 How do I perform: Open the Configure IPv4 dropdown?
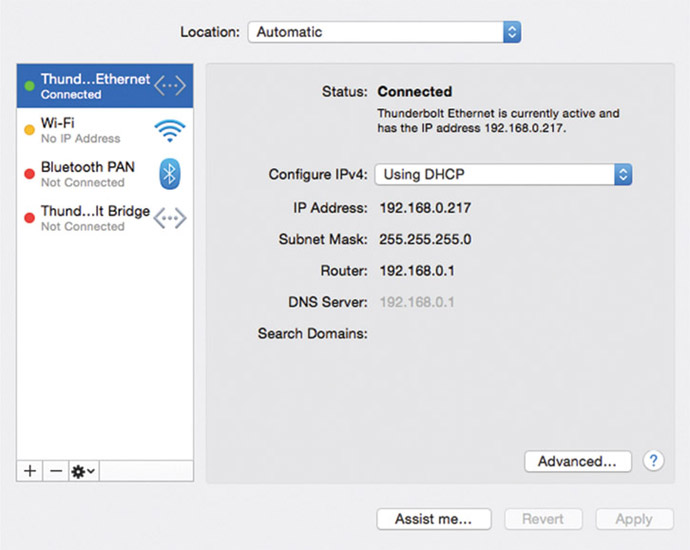click(503, 174)
